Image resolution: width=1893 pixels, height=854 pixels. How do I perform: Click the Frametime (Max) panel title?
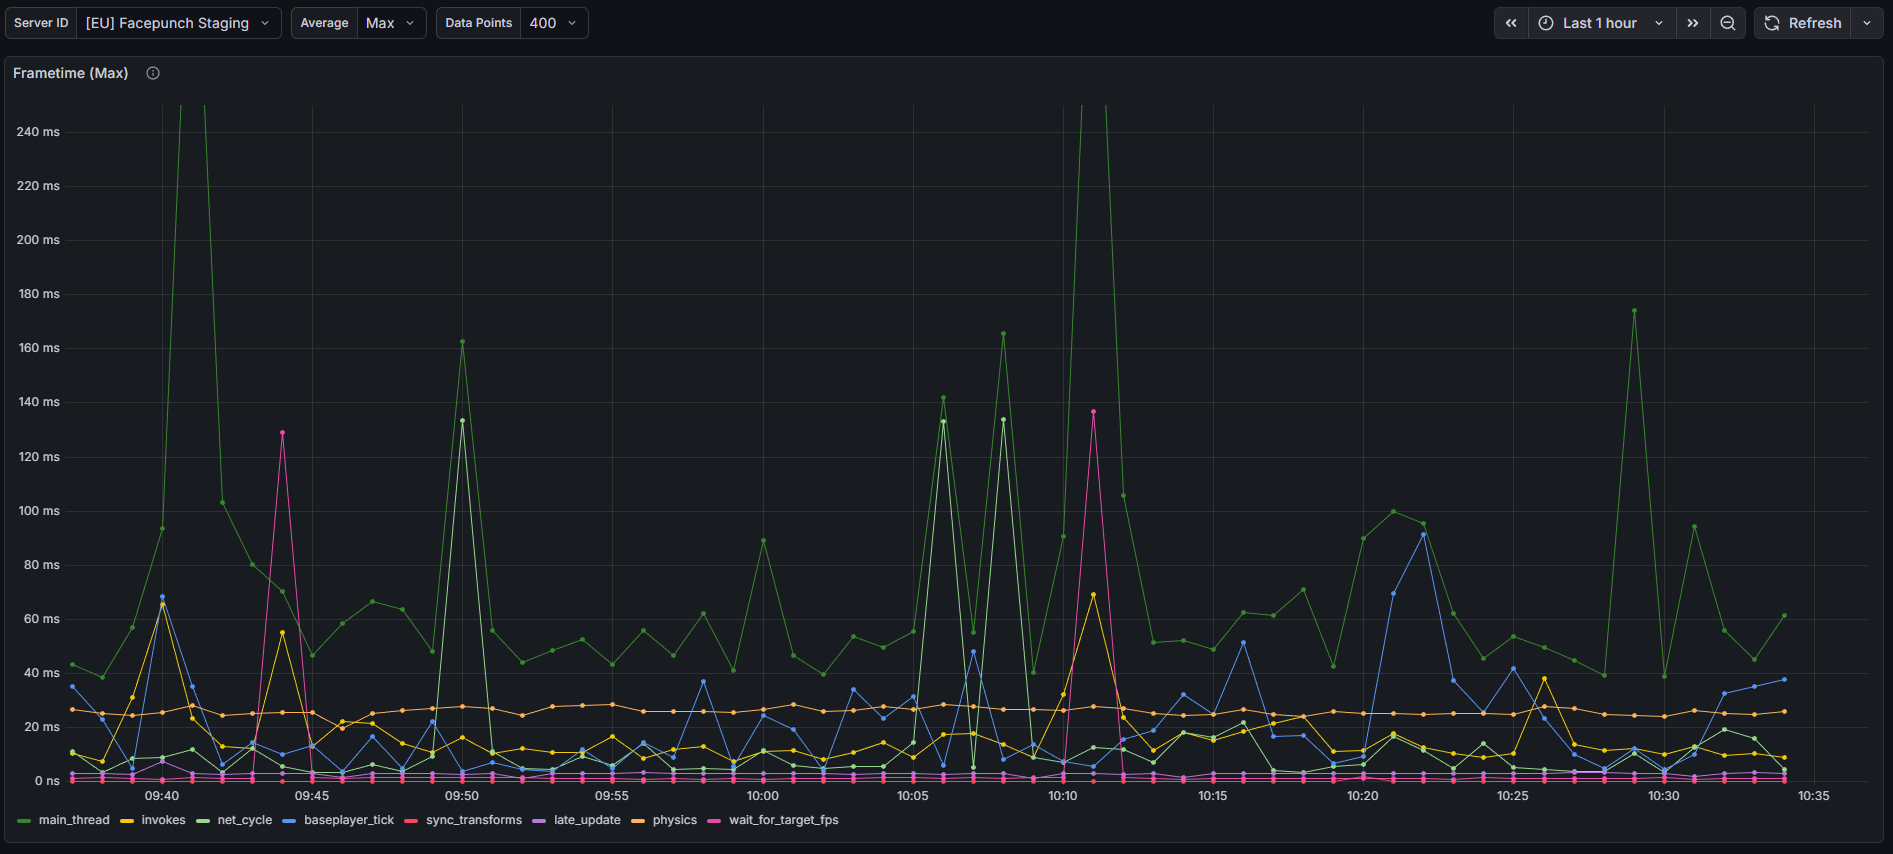pos(71,73)
